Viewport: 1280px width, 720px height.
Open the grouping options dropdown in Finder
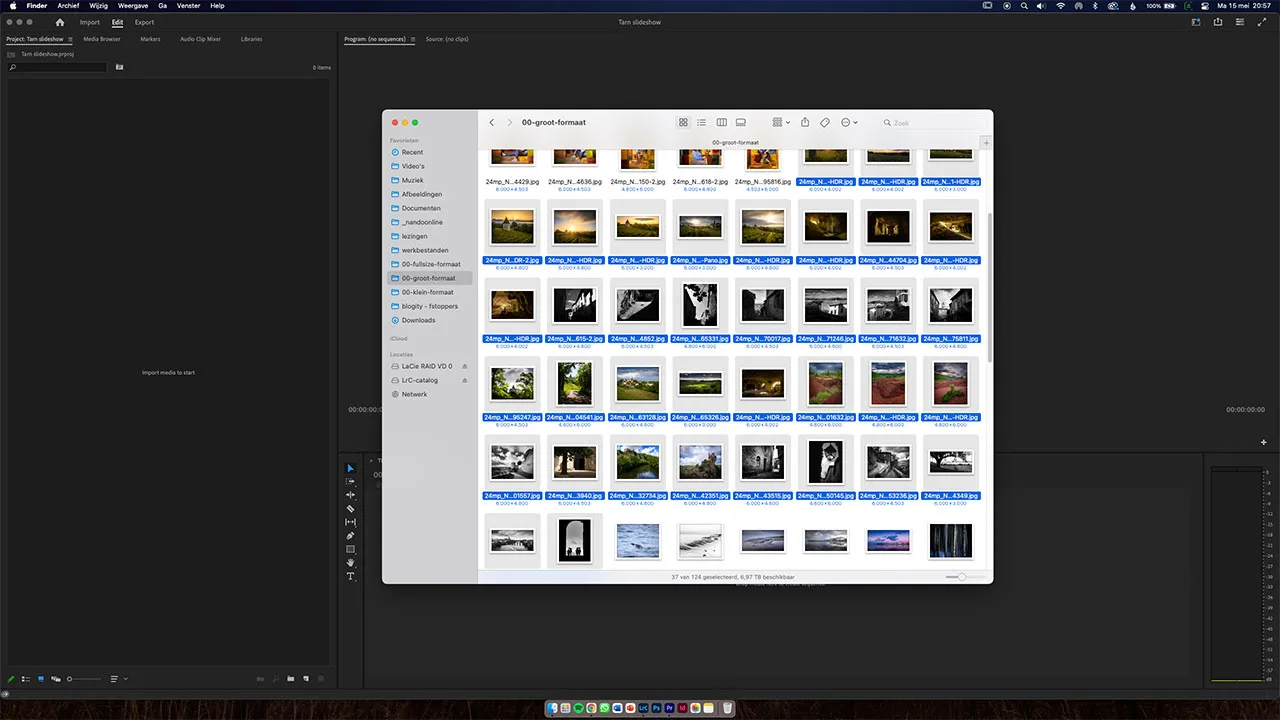point(780,122)
